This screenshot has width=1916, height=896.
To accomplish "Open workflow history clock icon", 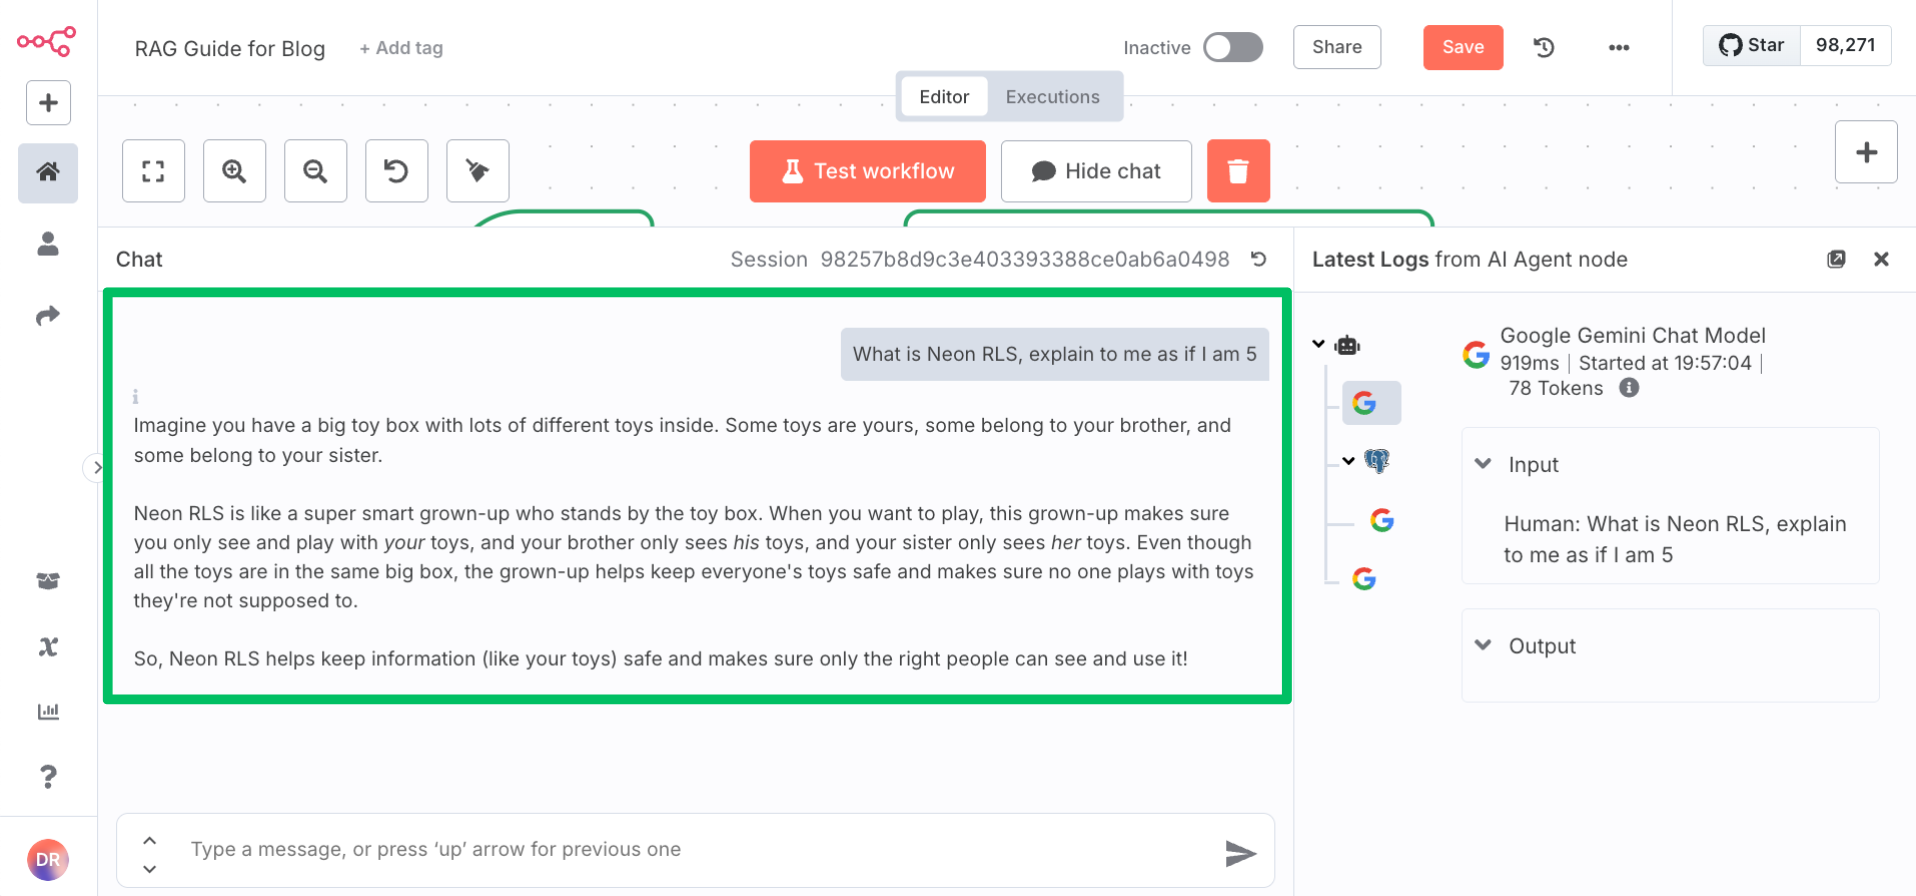I will pyautogui.click(x=1543, y=47).
